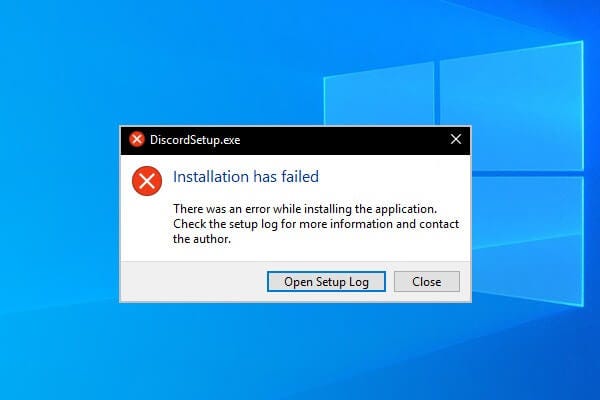
Task: Open the setup log file
Action: coord(326,282)
